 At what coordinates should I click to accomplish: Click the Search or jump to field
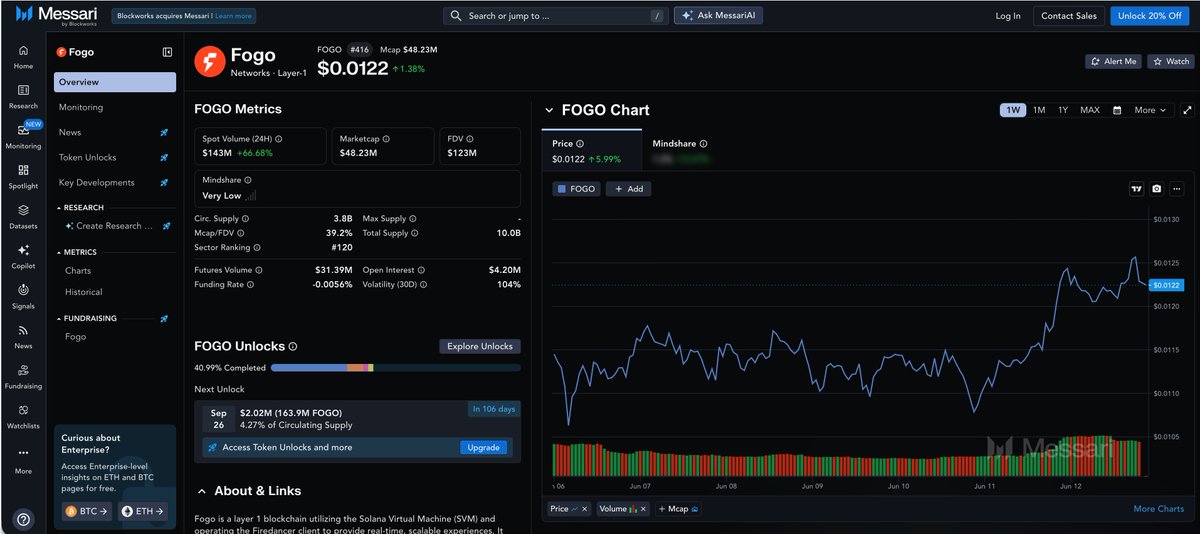coord(556,15)
